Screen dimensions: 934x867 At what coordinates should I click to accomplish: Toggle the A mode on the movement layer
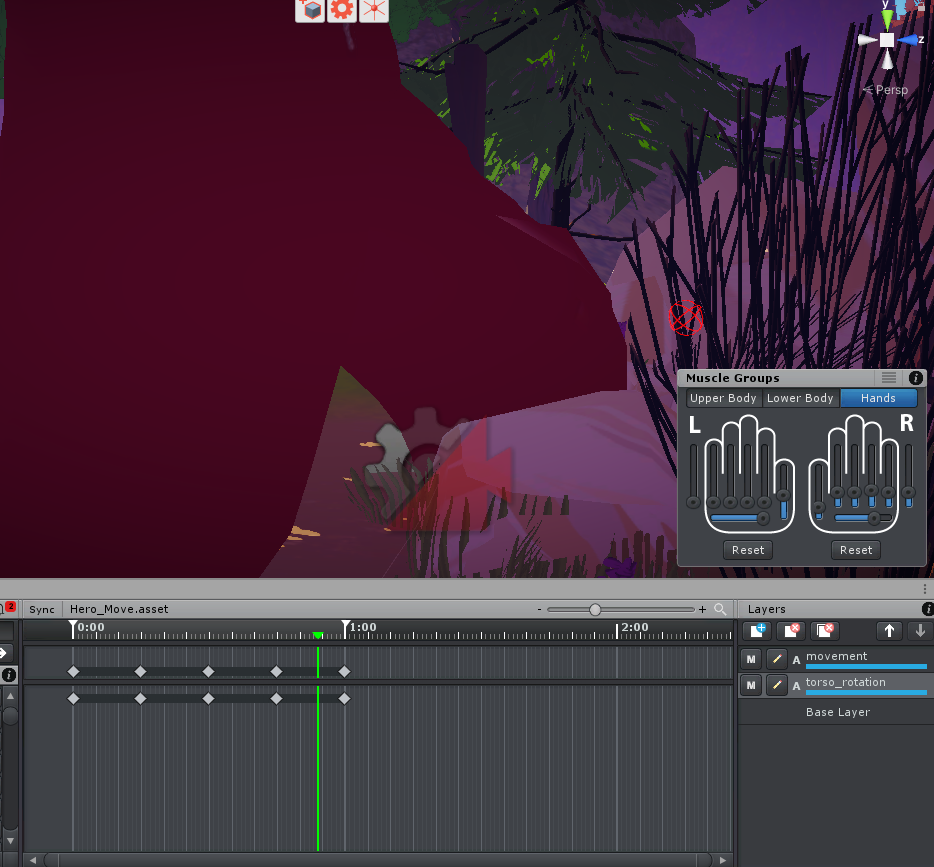pos(796,660)
